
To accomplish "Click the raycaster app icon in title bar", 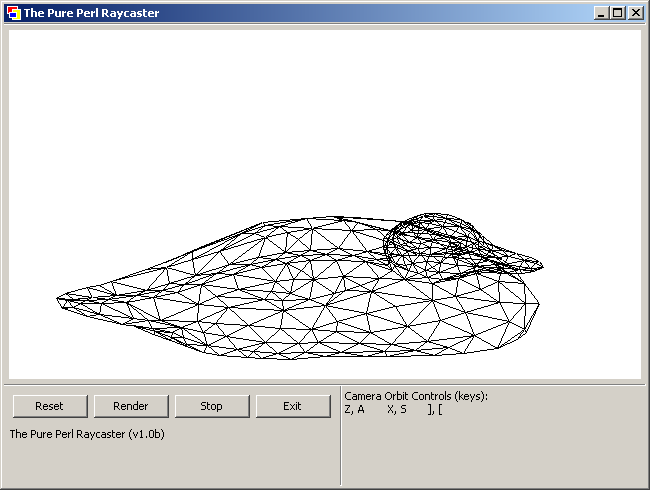I will pyautogui.click(x=14, y=13).
